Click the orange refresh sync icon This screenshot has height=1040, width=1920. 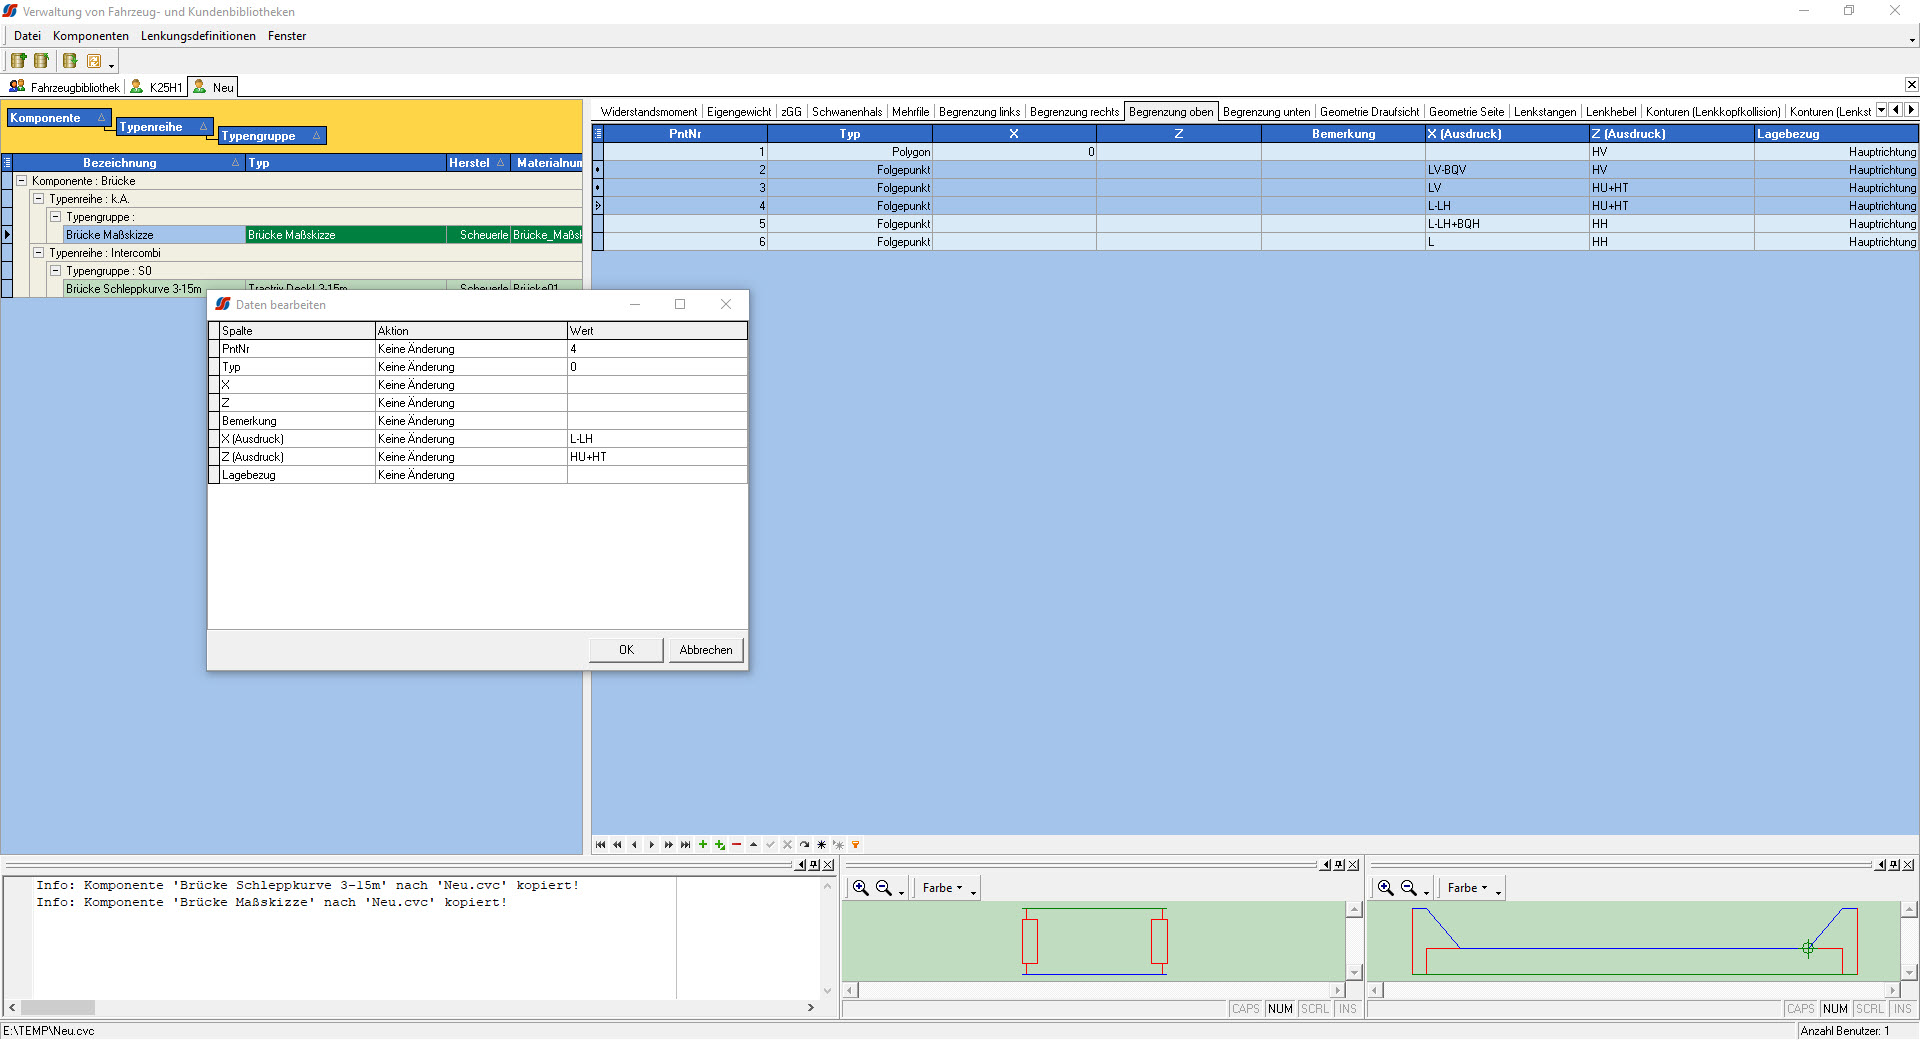tap(94, 61)
